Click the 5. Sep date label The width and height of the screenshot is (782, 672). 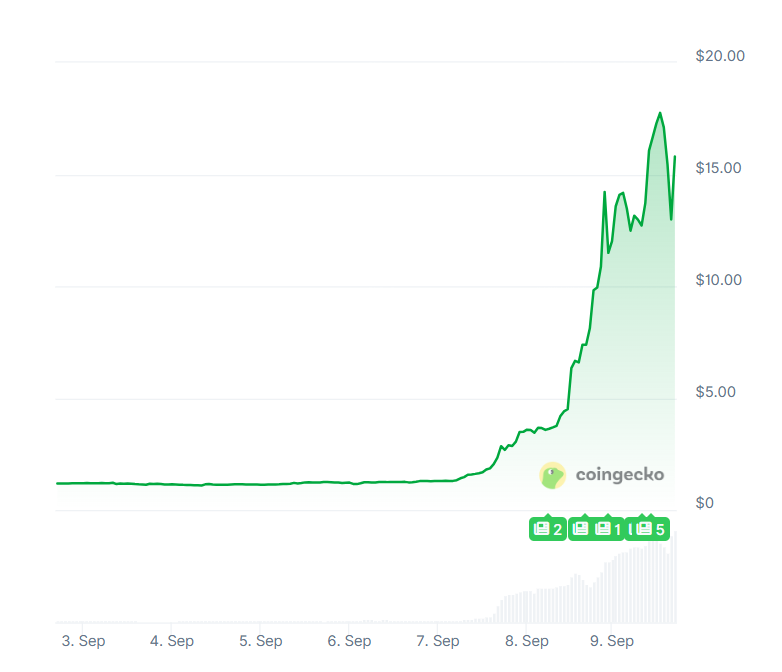pos(260,641)
